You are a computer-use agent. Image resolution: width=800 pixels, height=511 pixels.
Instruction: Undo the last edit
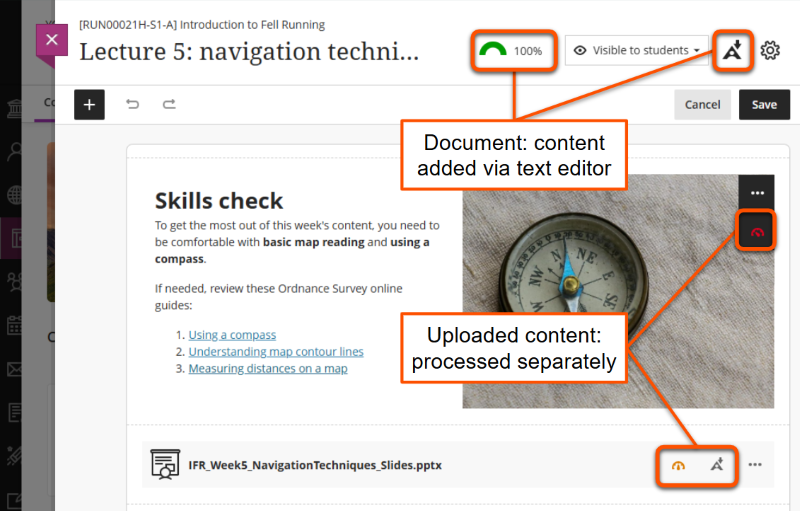click(x=131, y=104)
